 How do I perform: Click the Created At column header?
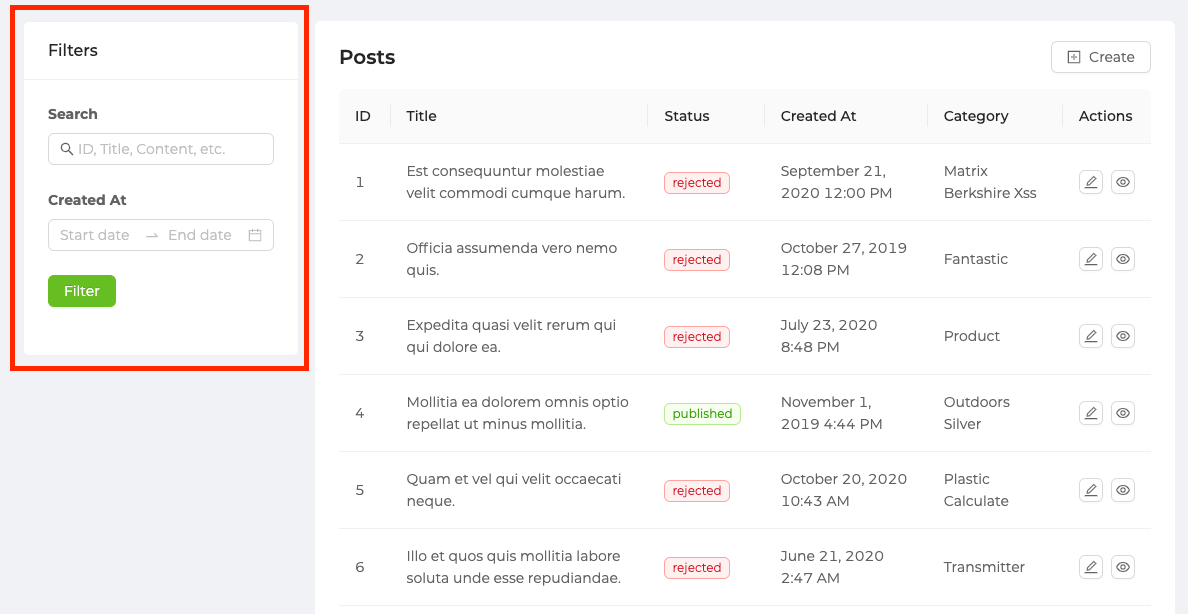(818, 116)
